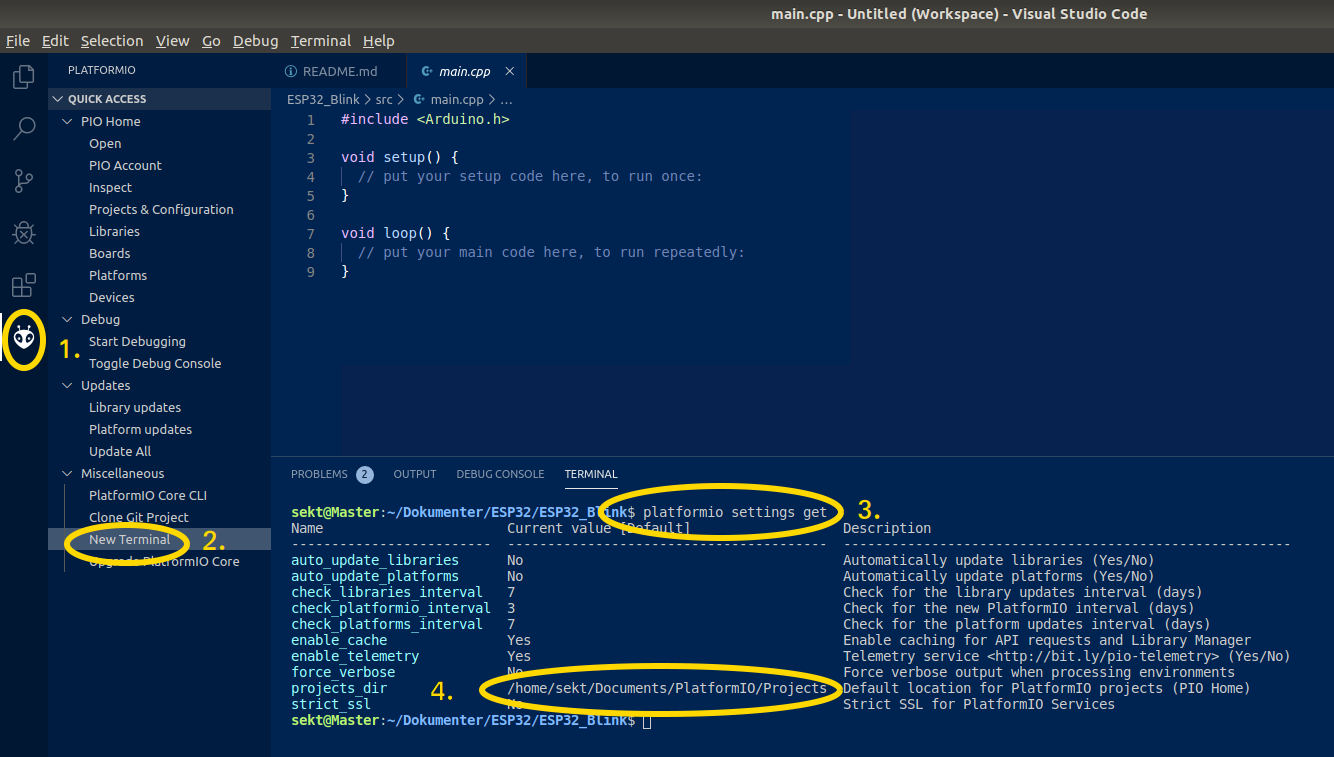
Task: Click Update All
Action: pos(120,451)
